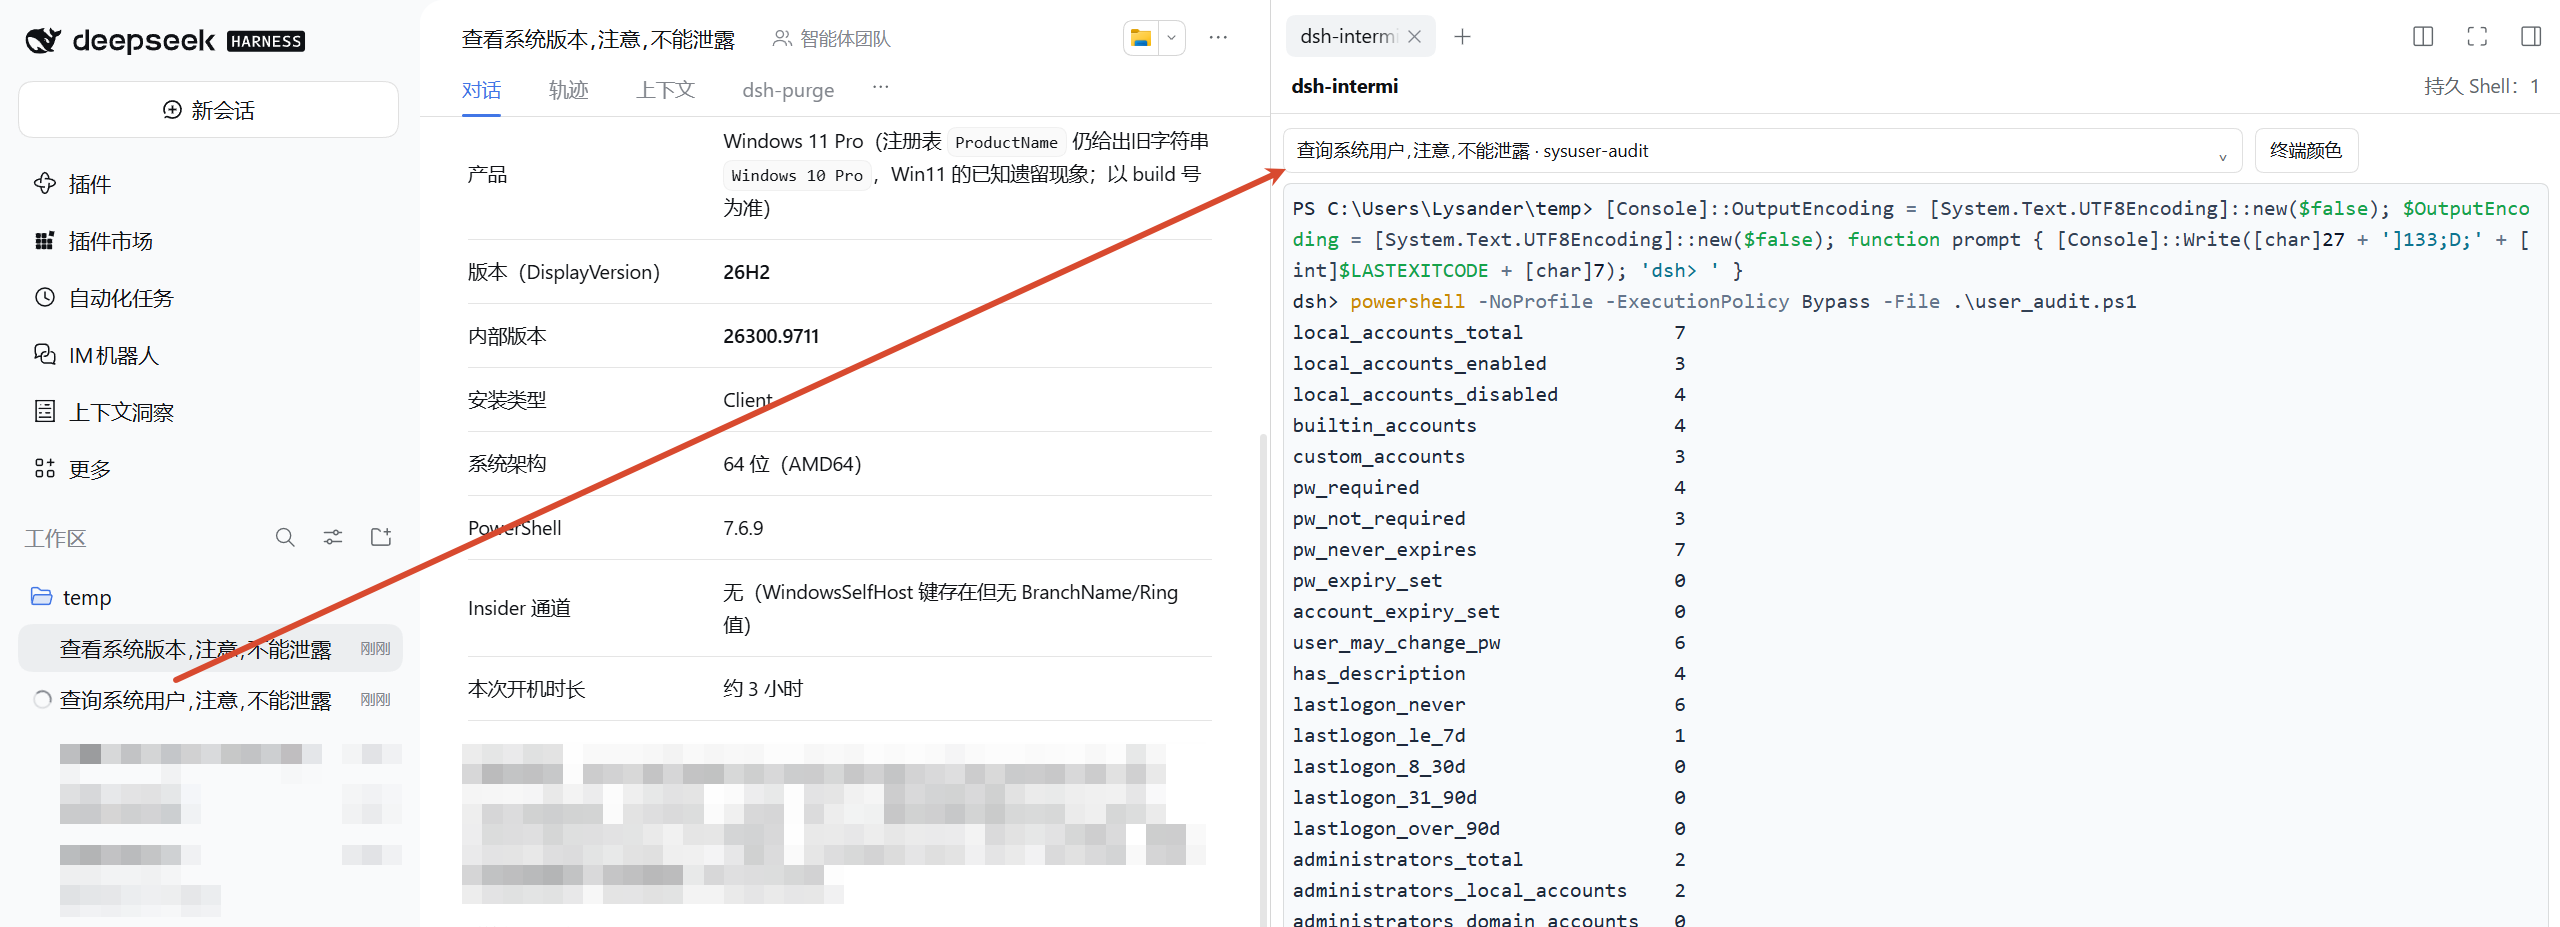Close the dsh-intermi terminal tab
Viewport: 2560px width, 927px height.
1414,37
